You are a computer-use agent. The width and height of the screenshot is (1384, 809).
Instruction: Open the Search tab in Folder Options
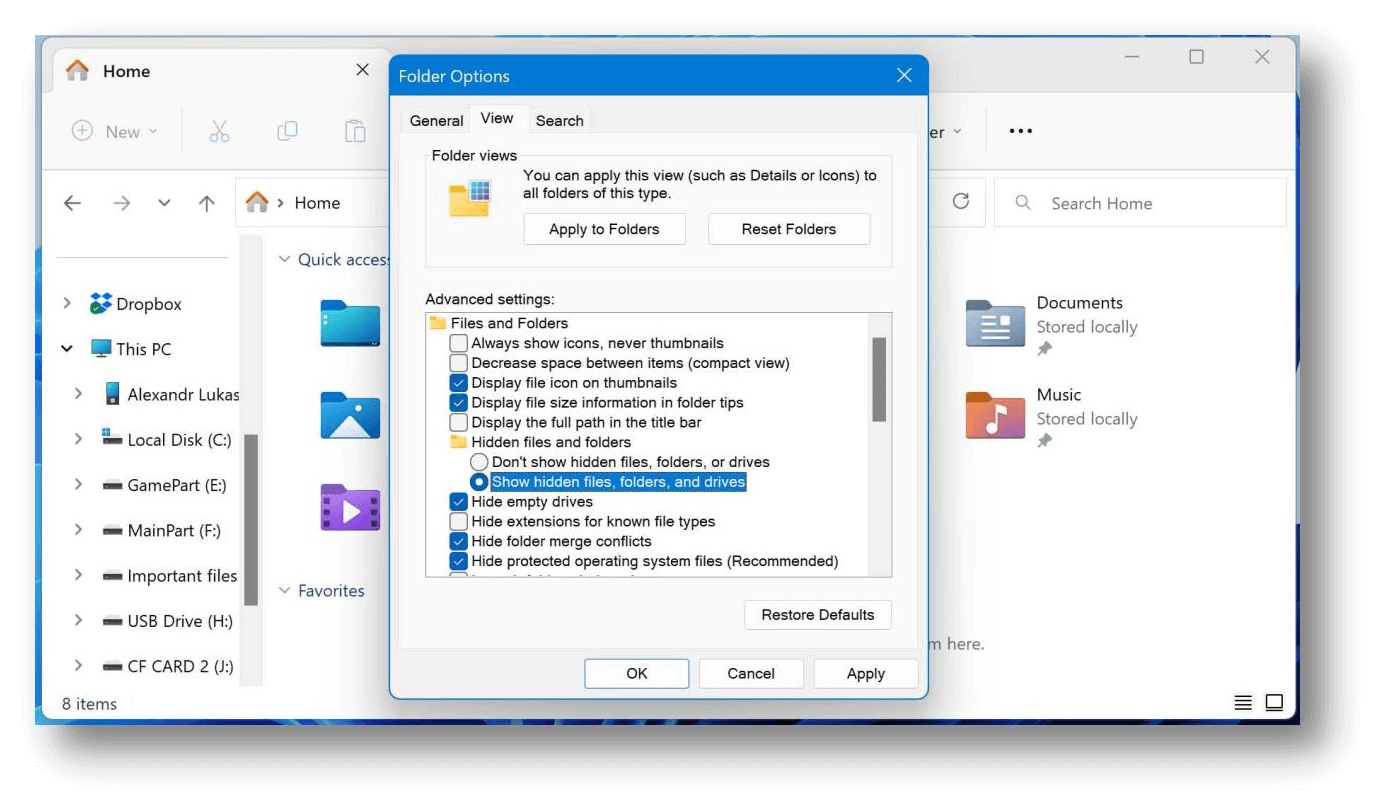point(559,120)
